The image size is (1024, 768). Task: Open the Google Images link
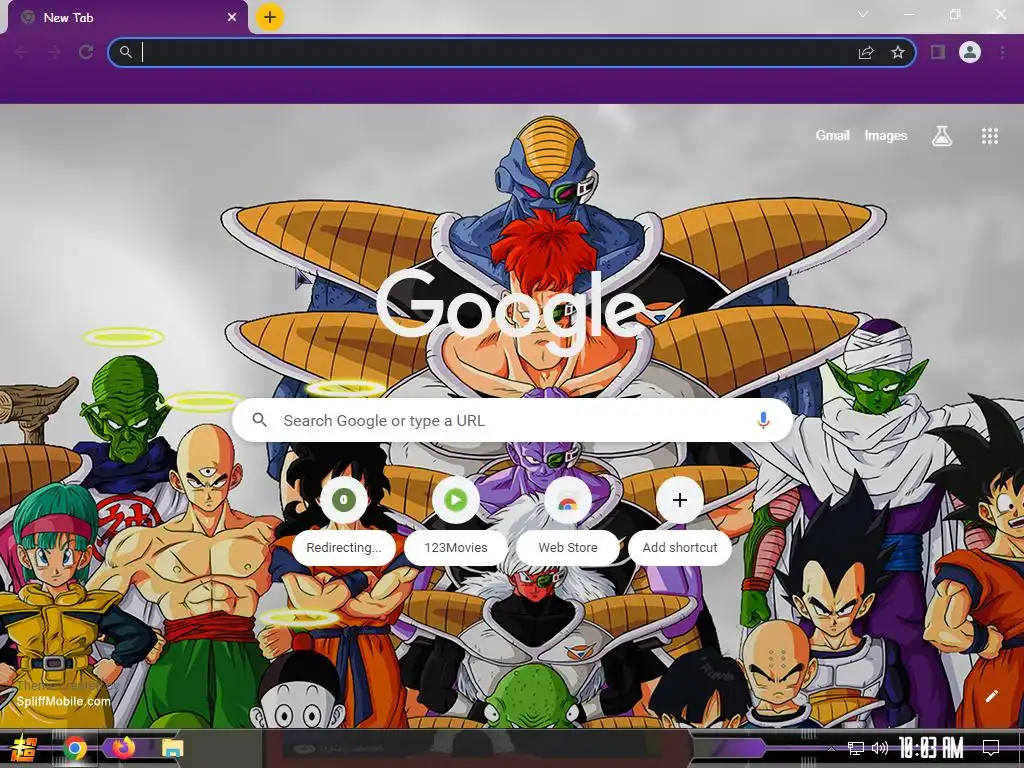pyautogui.click(x=886, y=135)
